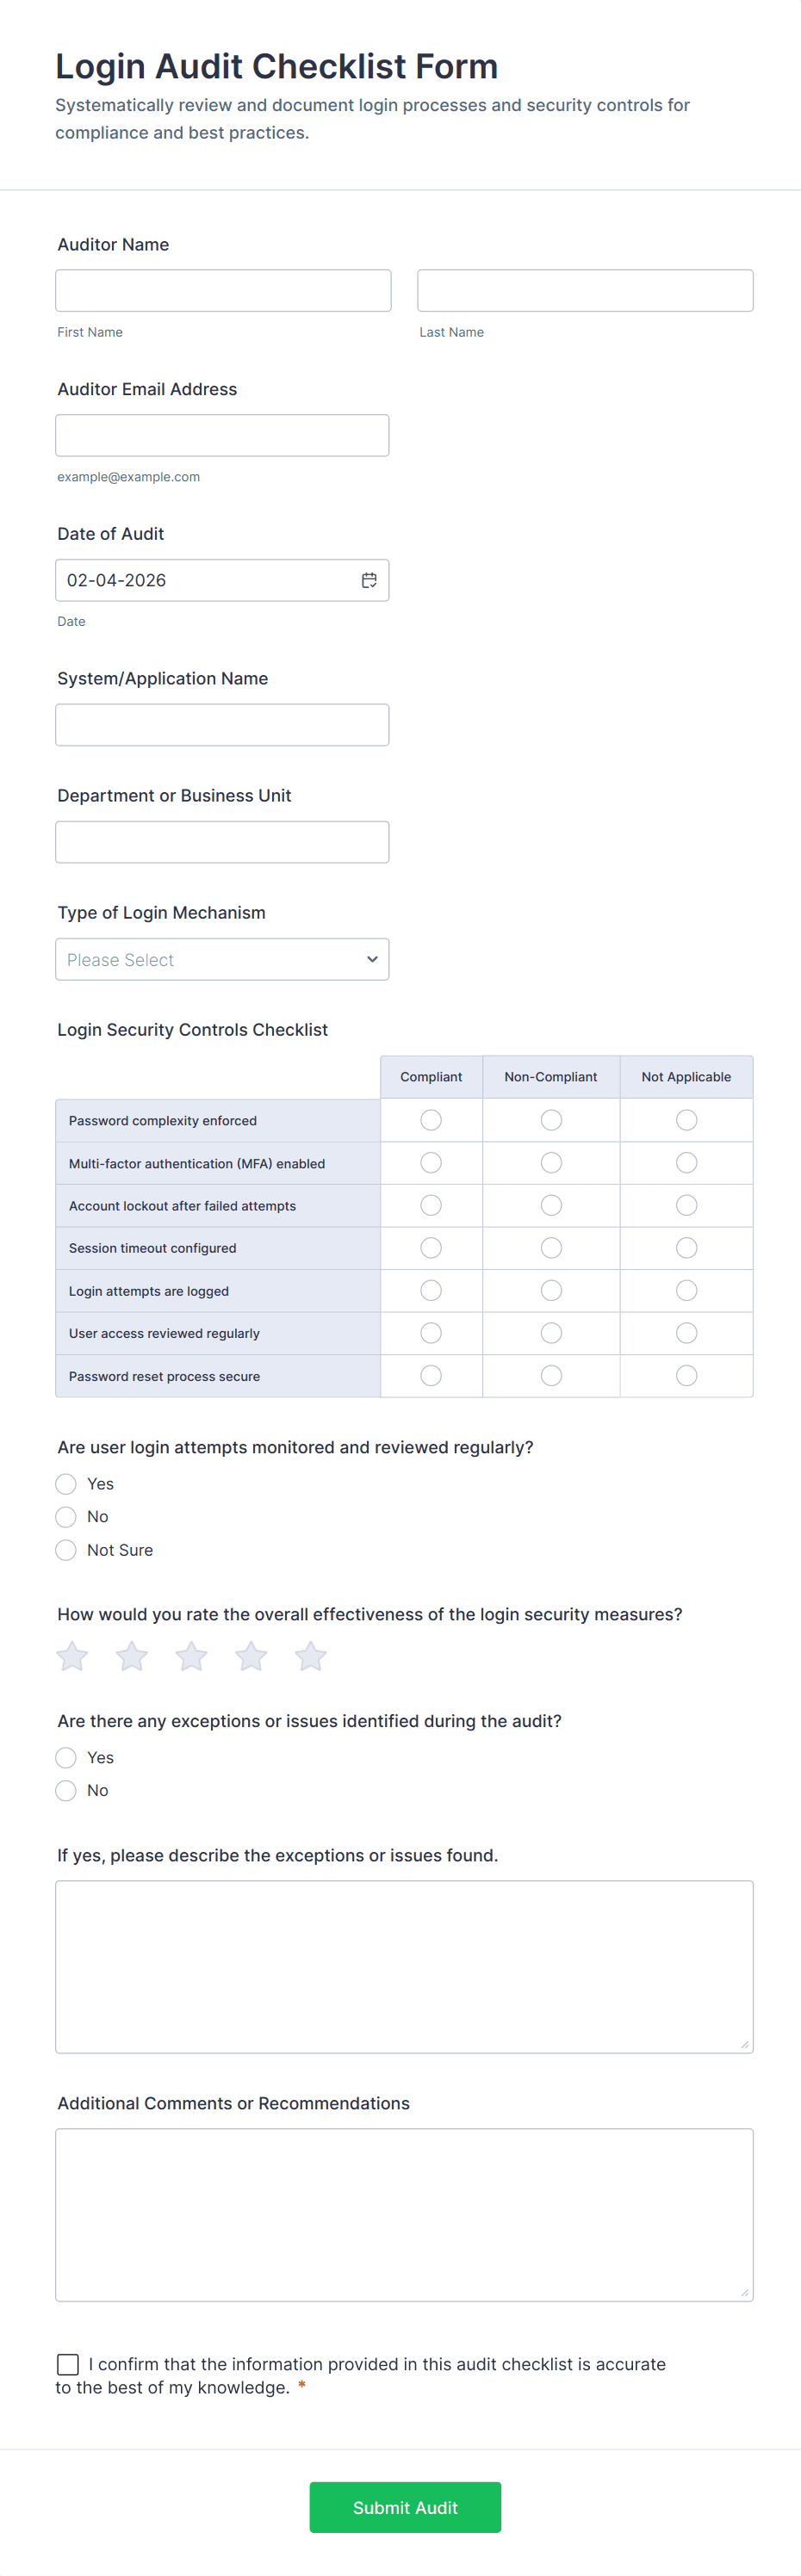Mark Password complexity enforced as Compliant
Image resolution: width=801 pixels, height=2576 pixels.
[431, 1120]
